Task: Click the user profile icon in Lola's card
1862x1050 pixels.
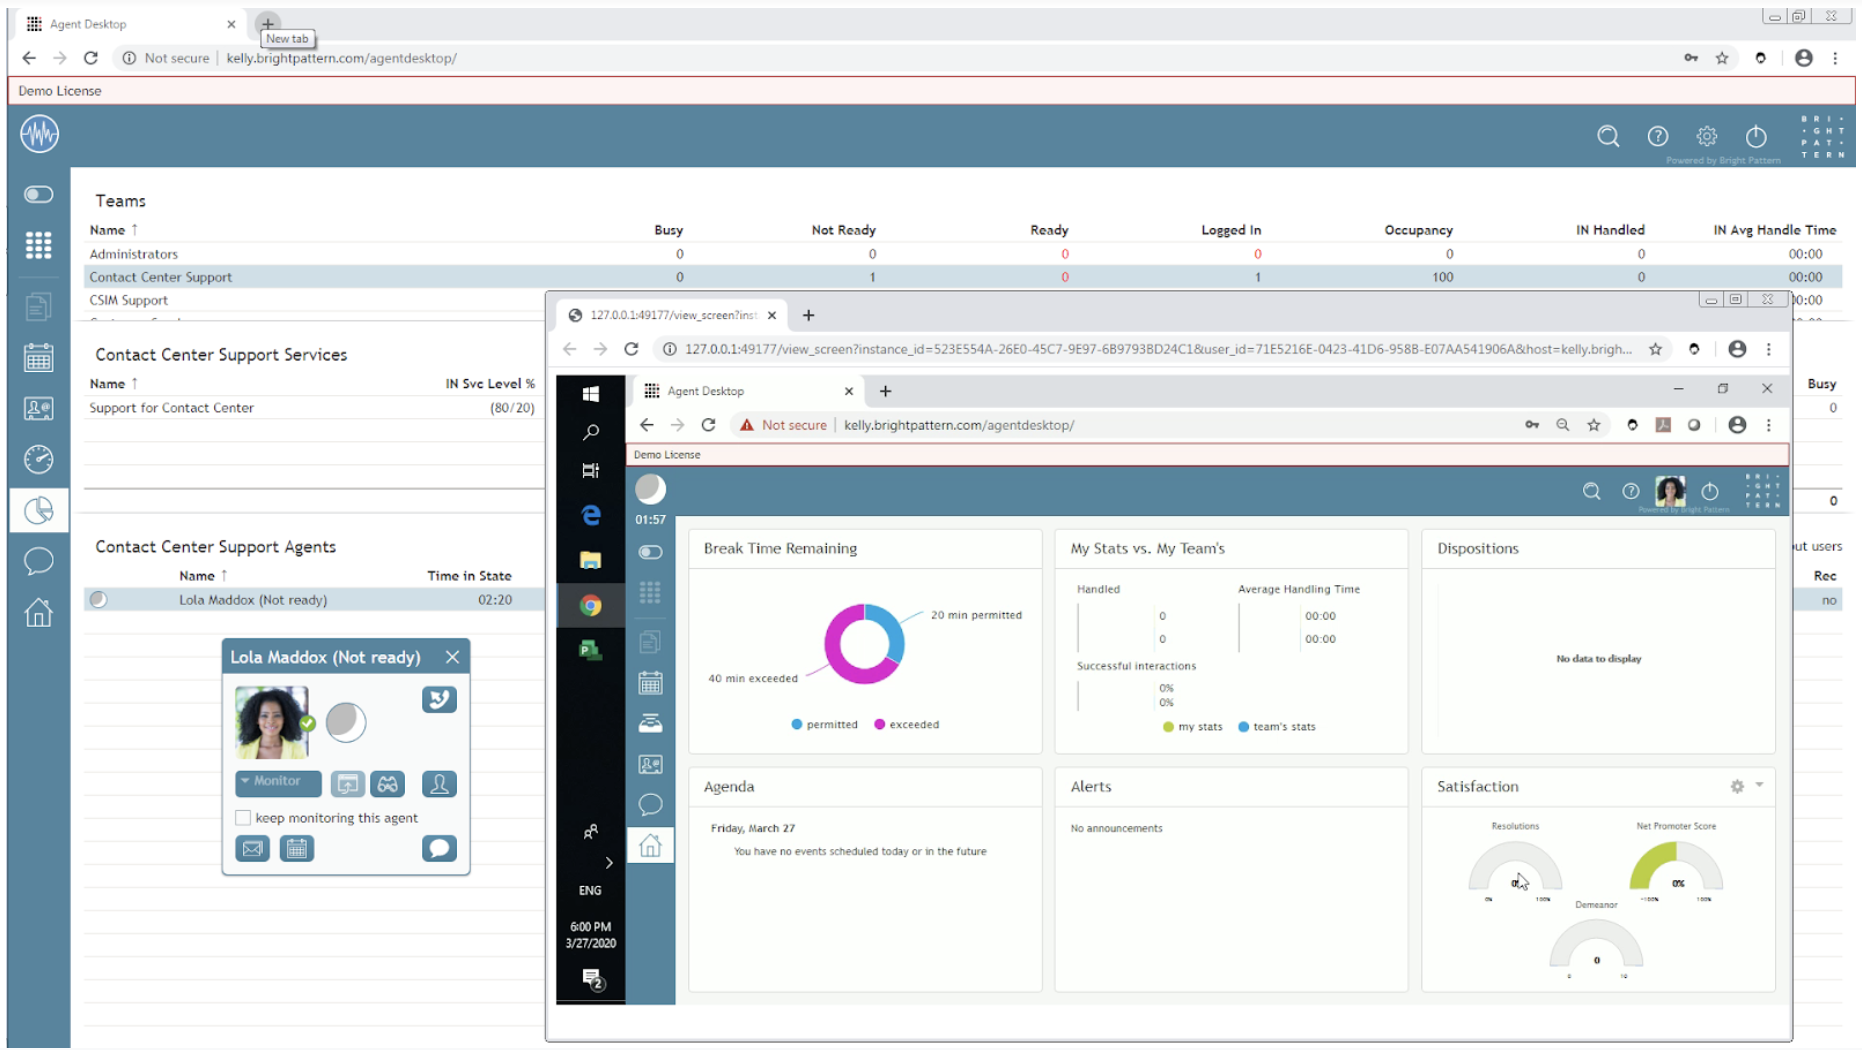Action: click(439, 784)
